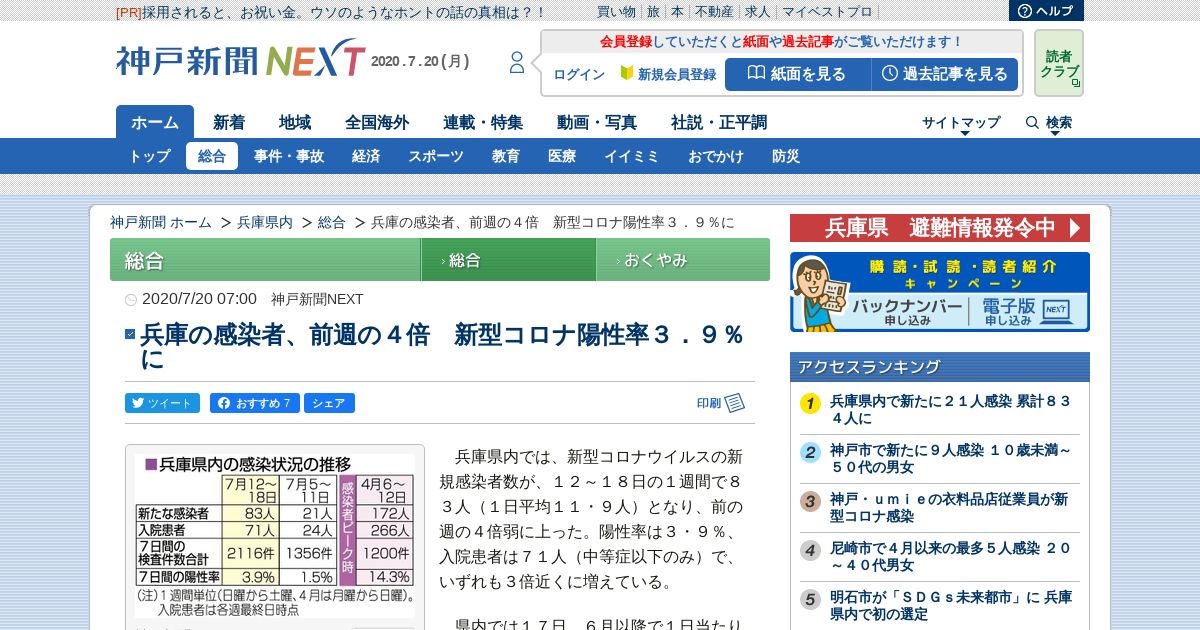Click おくやみ section tab
The image size is (1200, 630).
(x=683, y=260)
